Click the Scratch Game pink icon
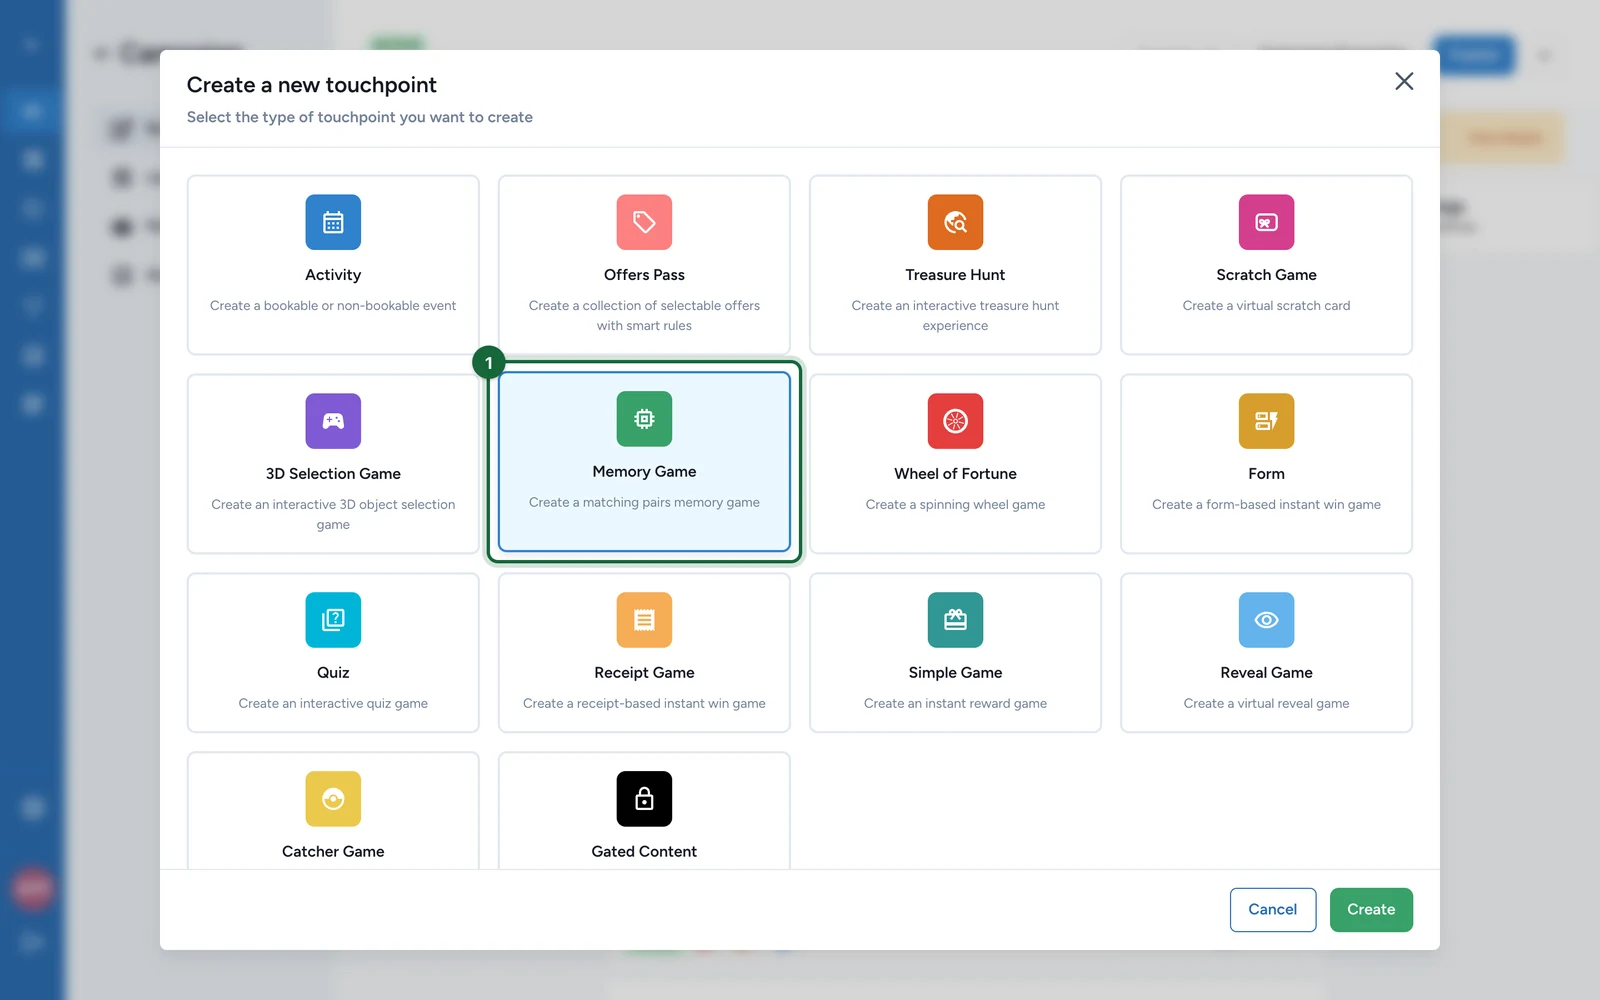This screenshot has width=1600, height=1000. coord(1266,222)
